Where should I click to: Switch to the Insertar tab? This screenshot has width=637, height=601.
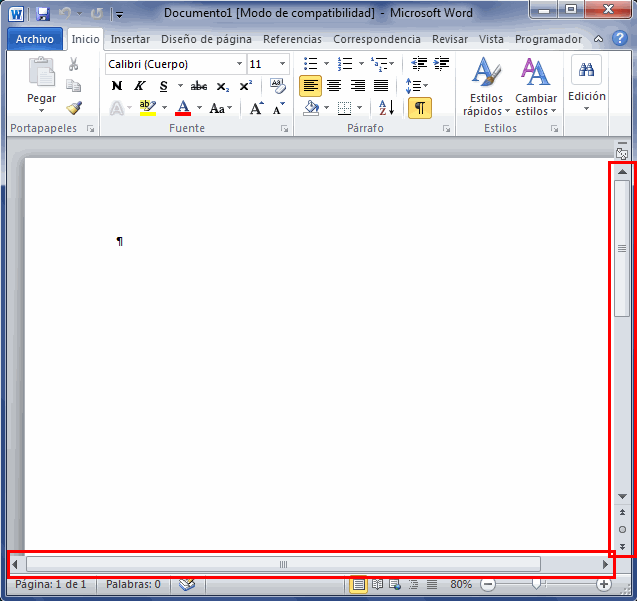pos(130,39)
